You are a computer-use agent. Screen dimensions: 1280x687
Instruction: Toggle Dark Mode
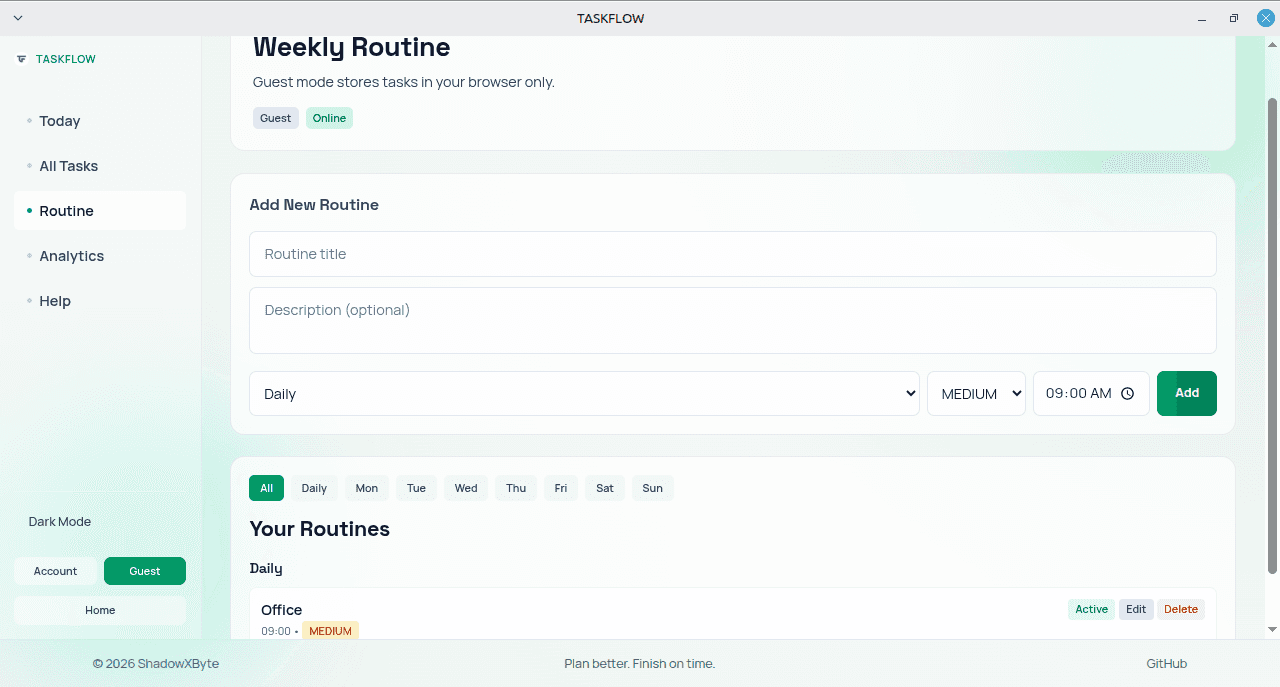pos(60,522)
